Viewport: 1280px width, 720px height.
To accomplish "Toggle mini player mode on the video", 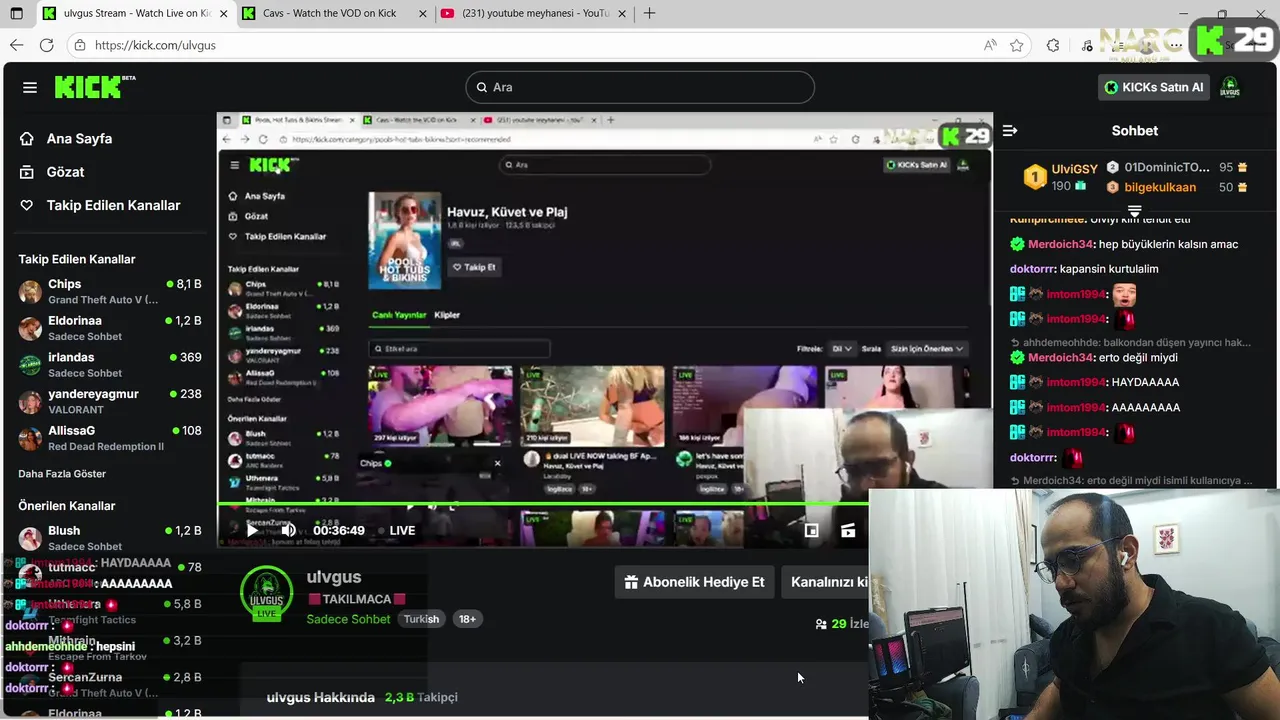I will tap(812, 530).
